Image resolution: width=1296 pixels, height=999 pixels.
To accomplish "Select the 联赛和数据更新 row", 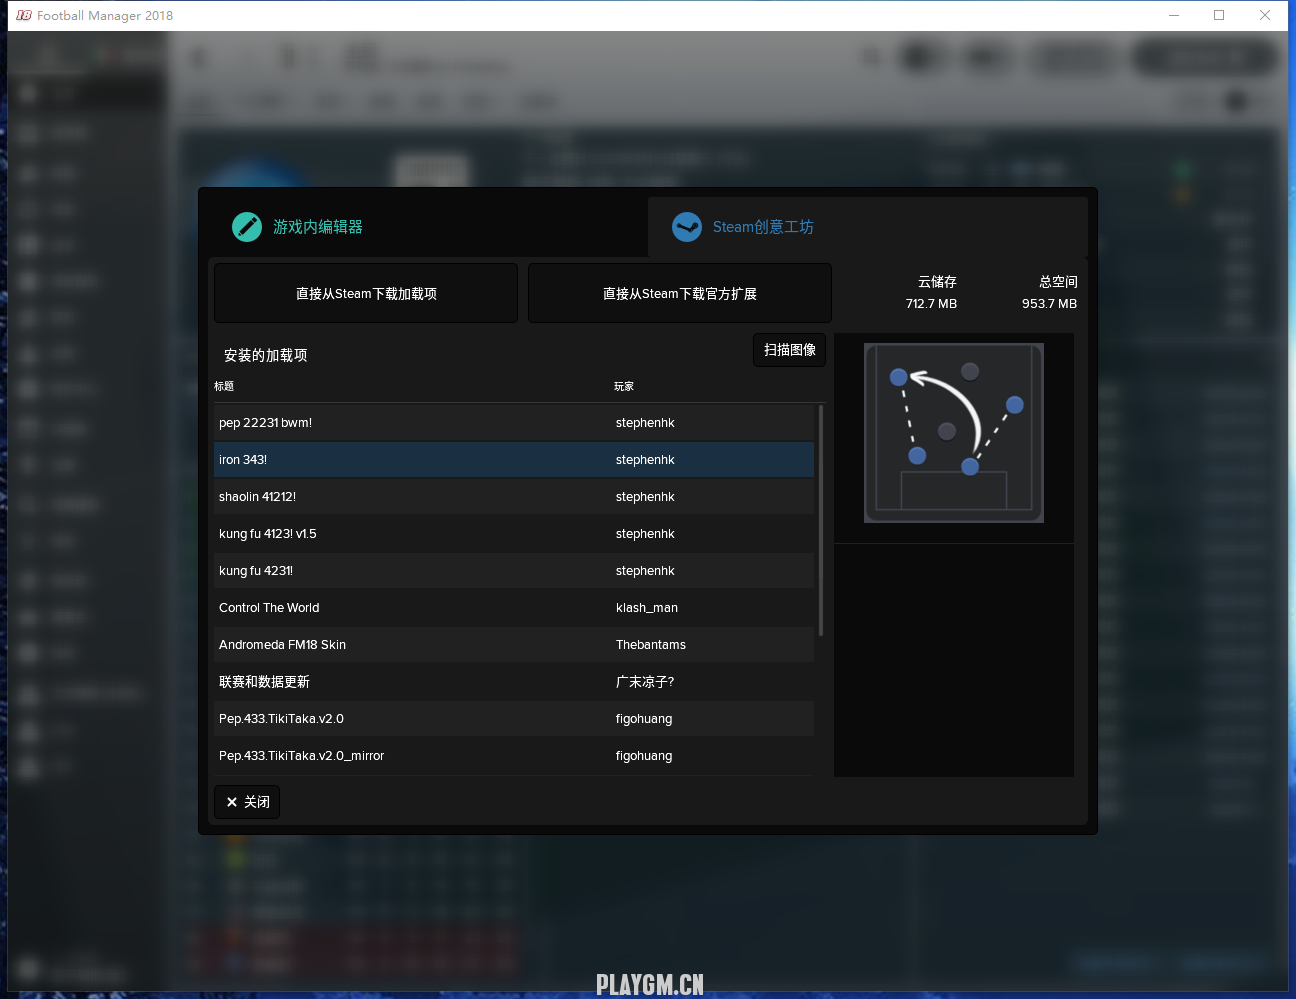I will pyautogui.click(x=514, y=682).
